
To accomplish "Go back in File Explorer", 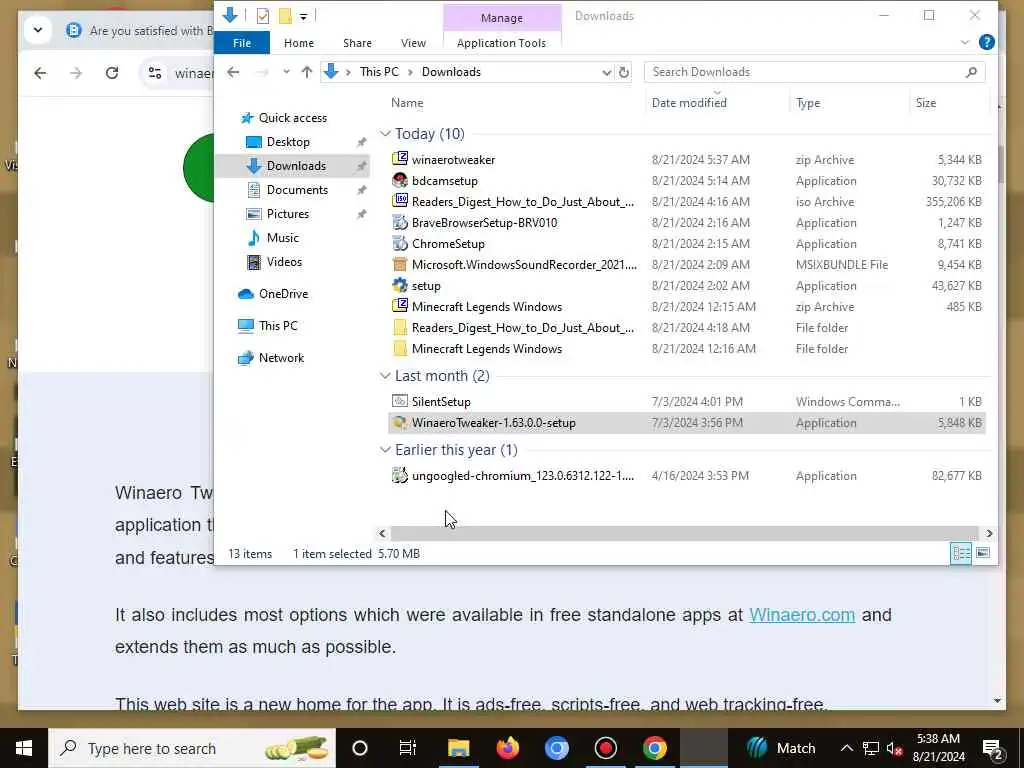I will [233, 72].
